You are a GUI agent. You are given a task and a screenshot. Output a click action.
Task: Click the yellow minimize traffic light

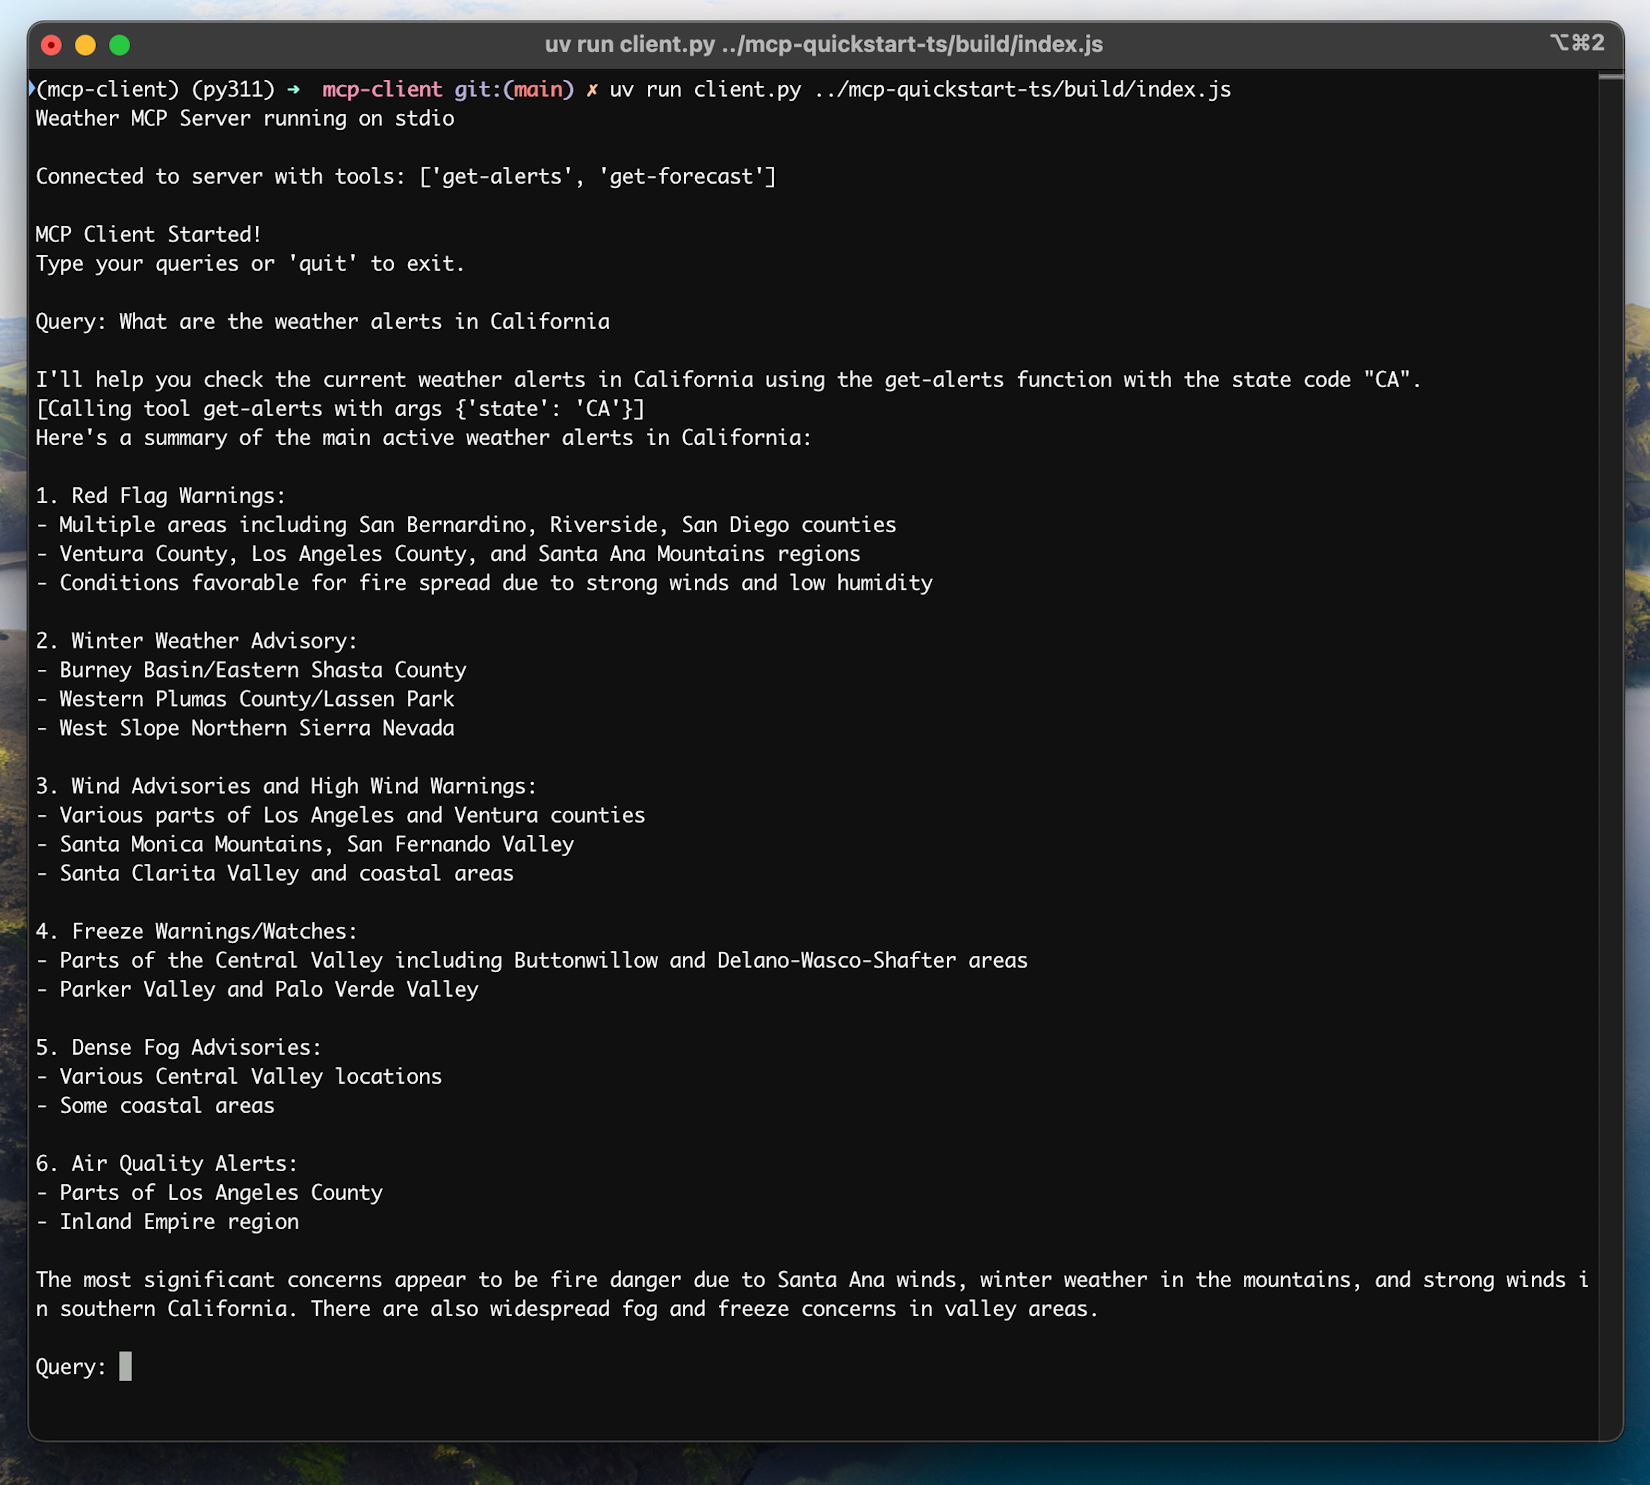pos(84,44)
